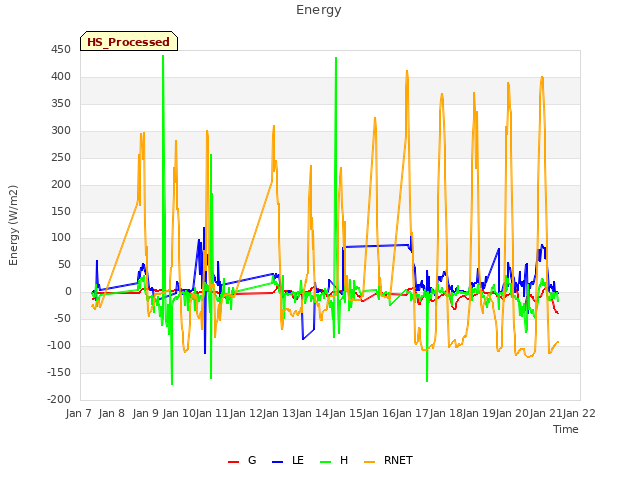The height and width of the screenshot is (480, 640).
Task: Click the Time x-axis label
Action: pyautogui.click(x=566, y=429)
